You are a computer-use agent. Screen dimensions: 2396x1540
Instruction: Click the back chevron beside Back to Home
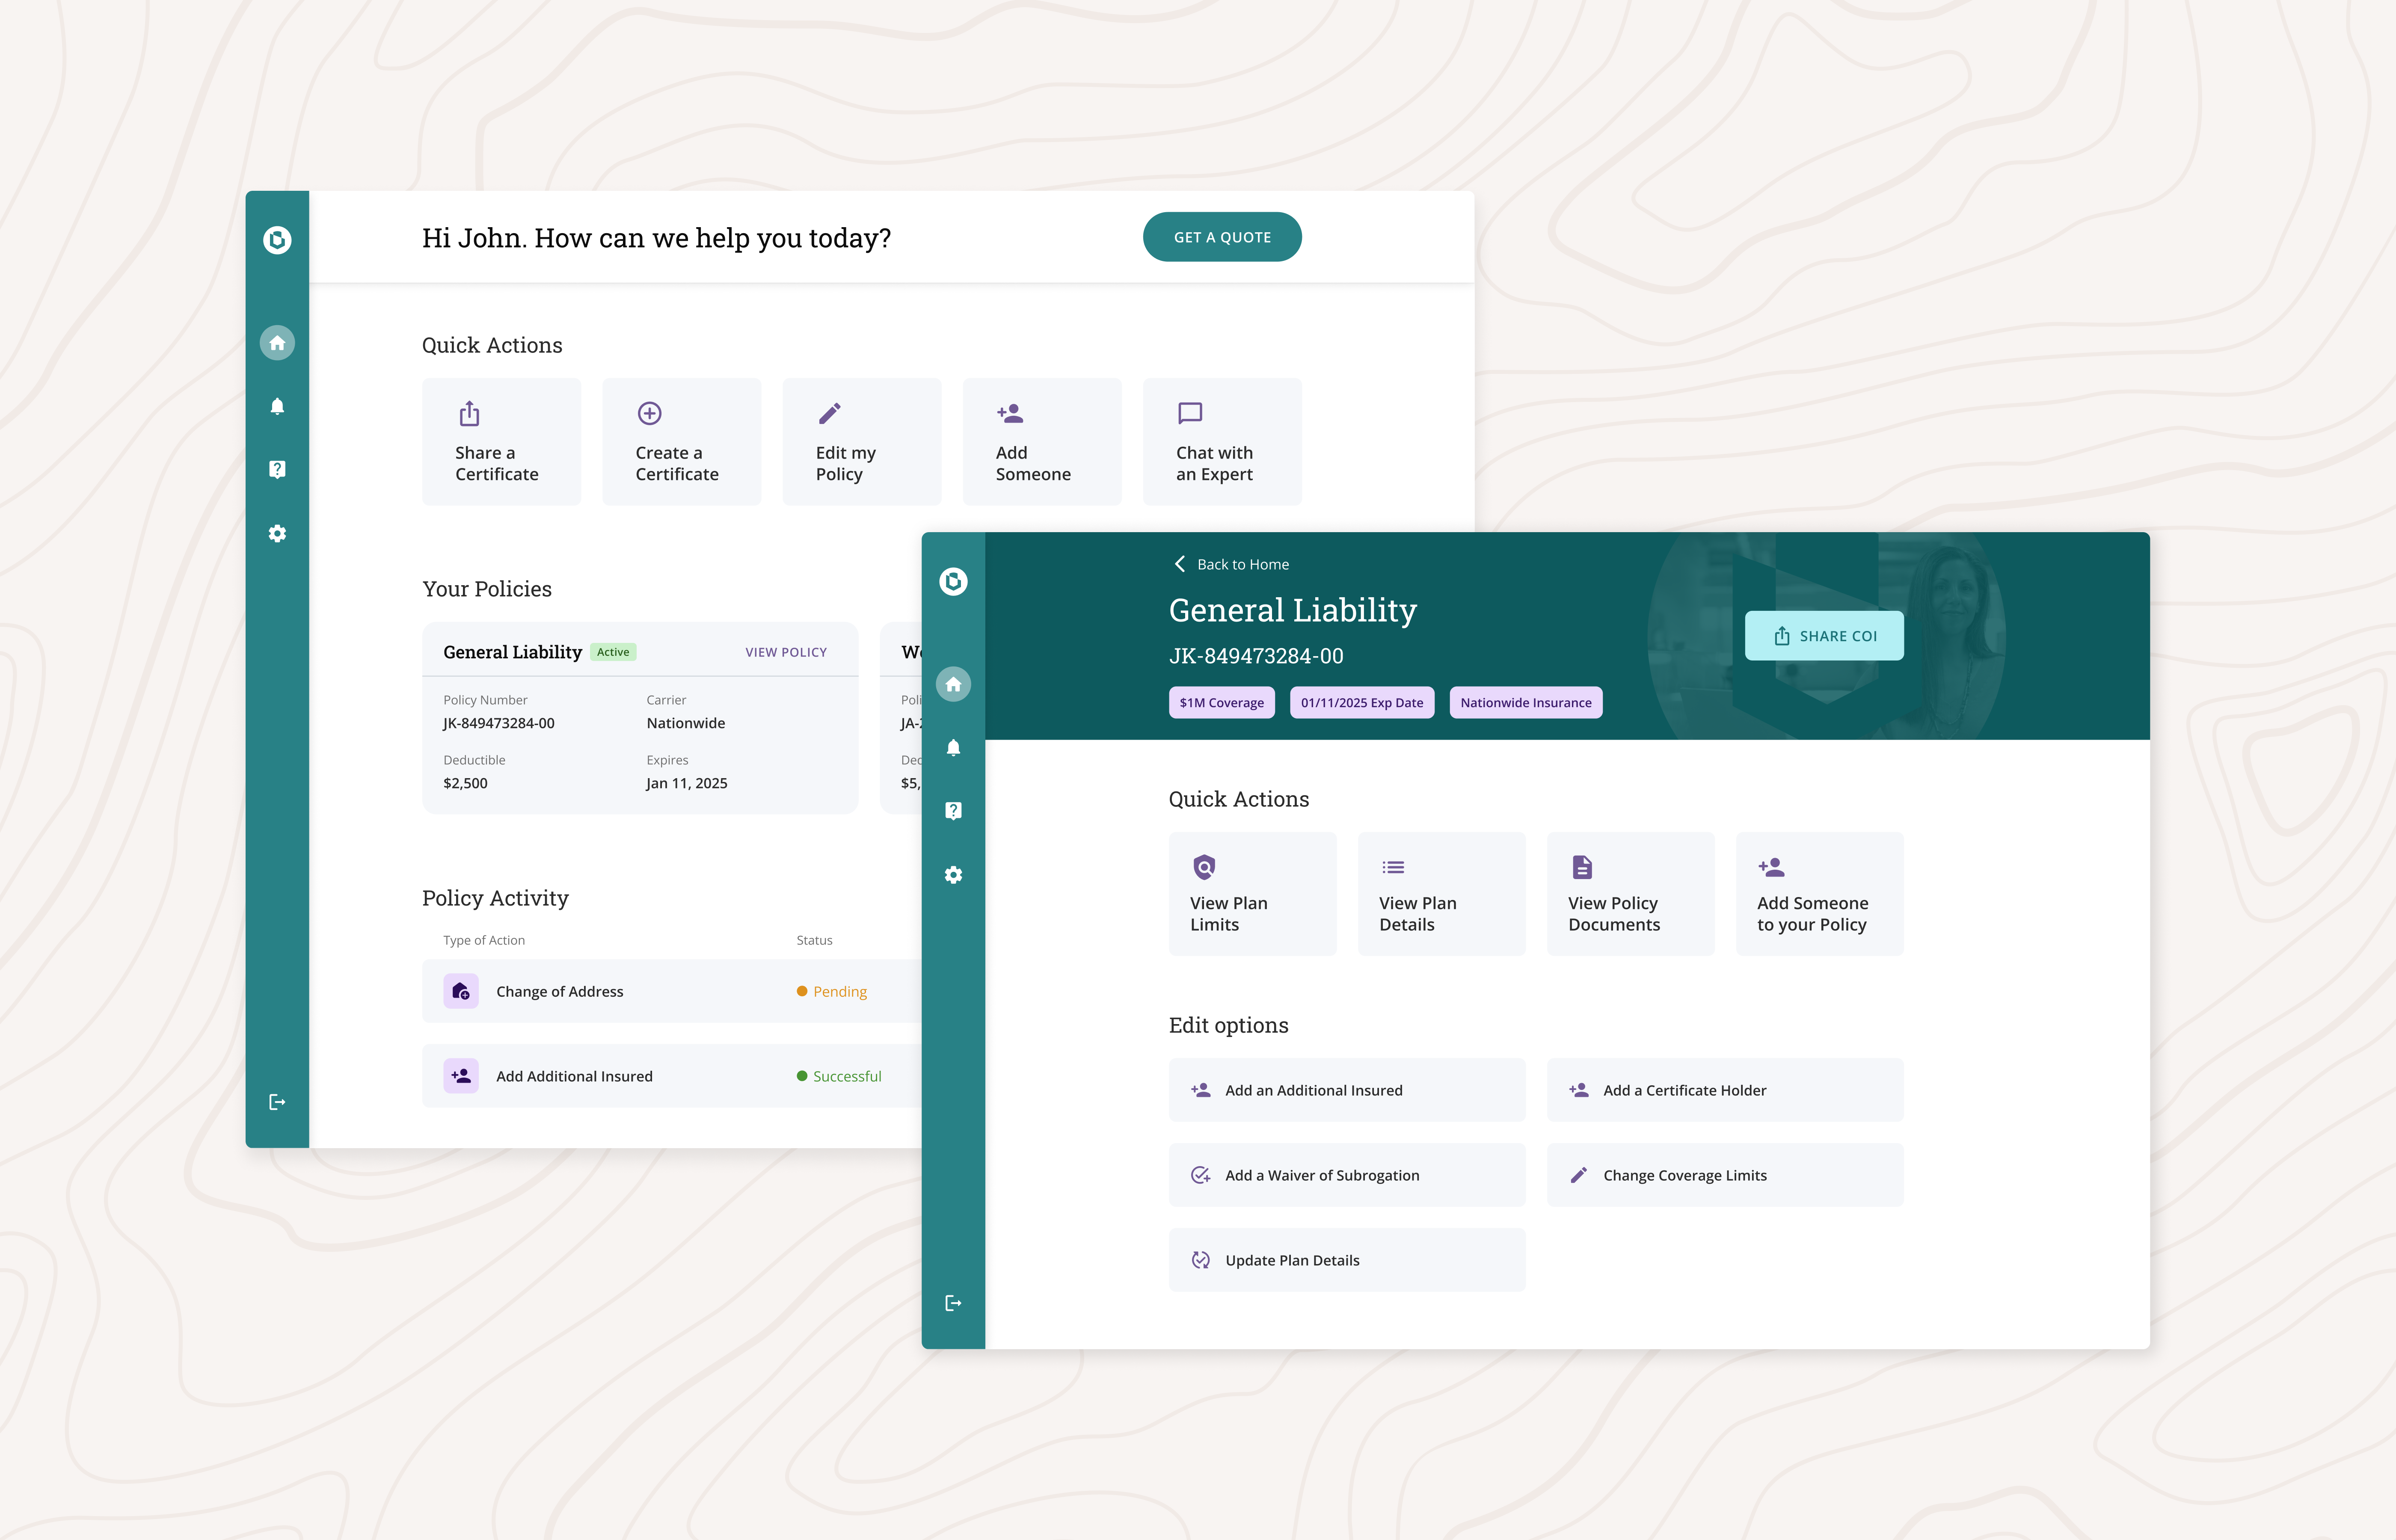tap(1180, 564)
